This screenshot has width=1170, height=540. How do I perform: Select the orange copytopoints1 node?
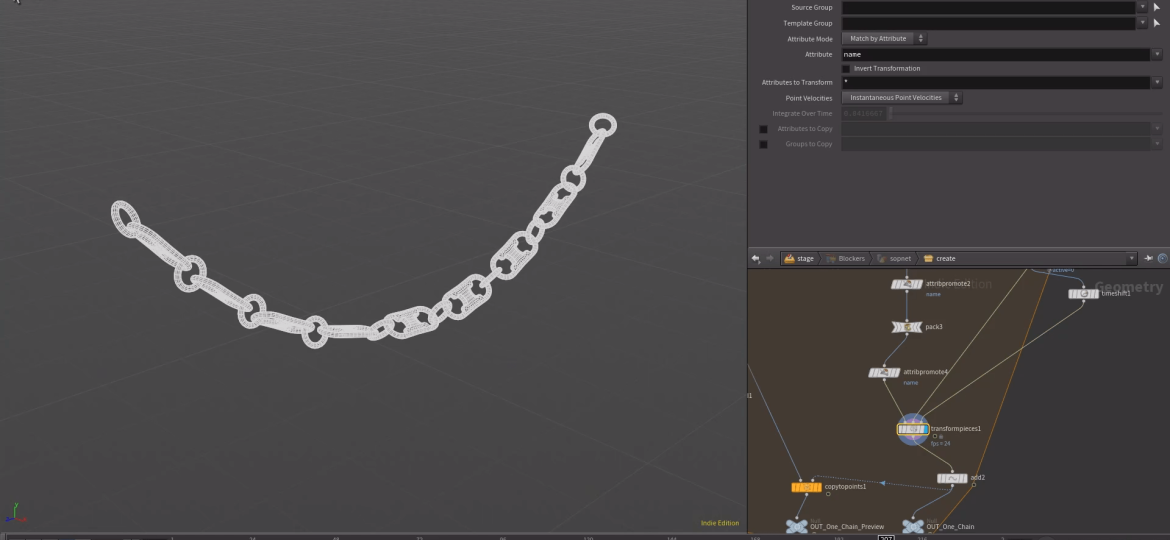point(805,487)
